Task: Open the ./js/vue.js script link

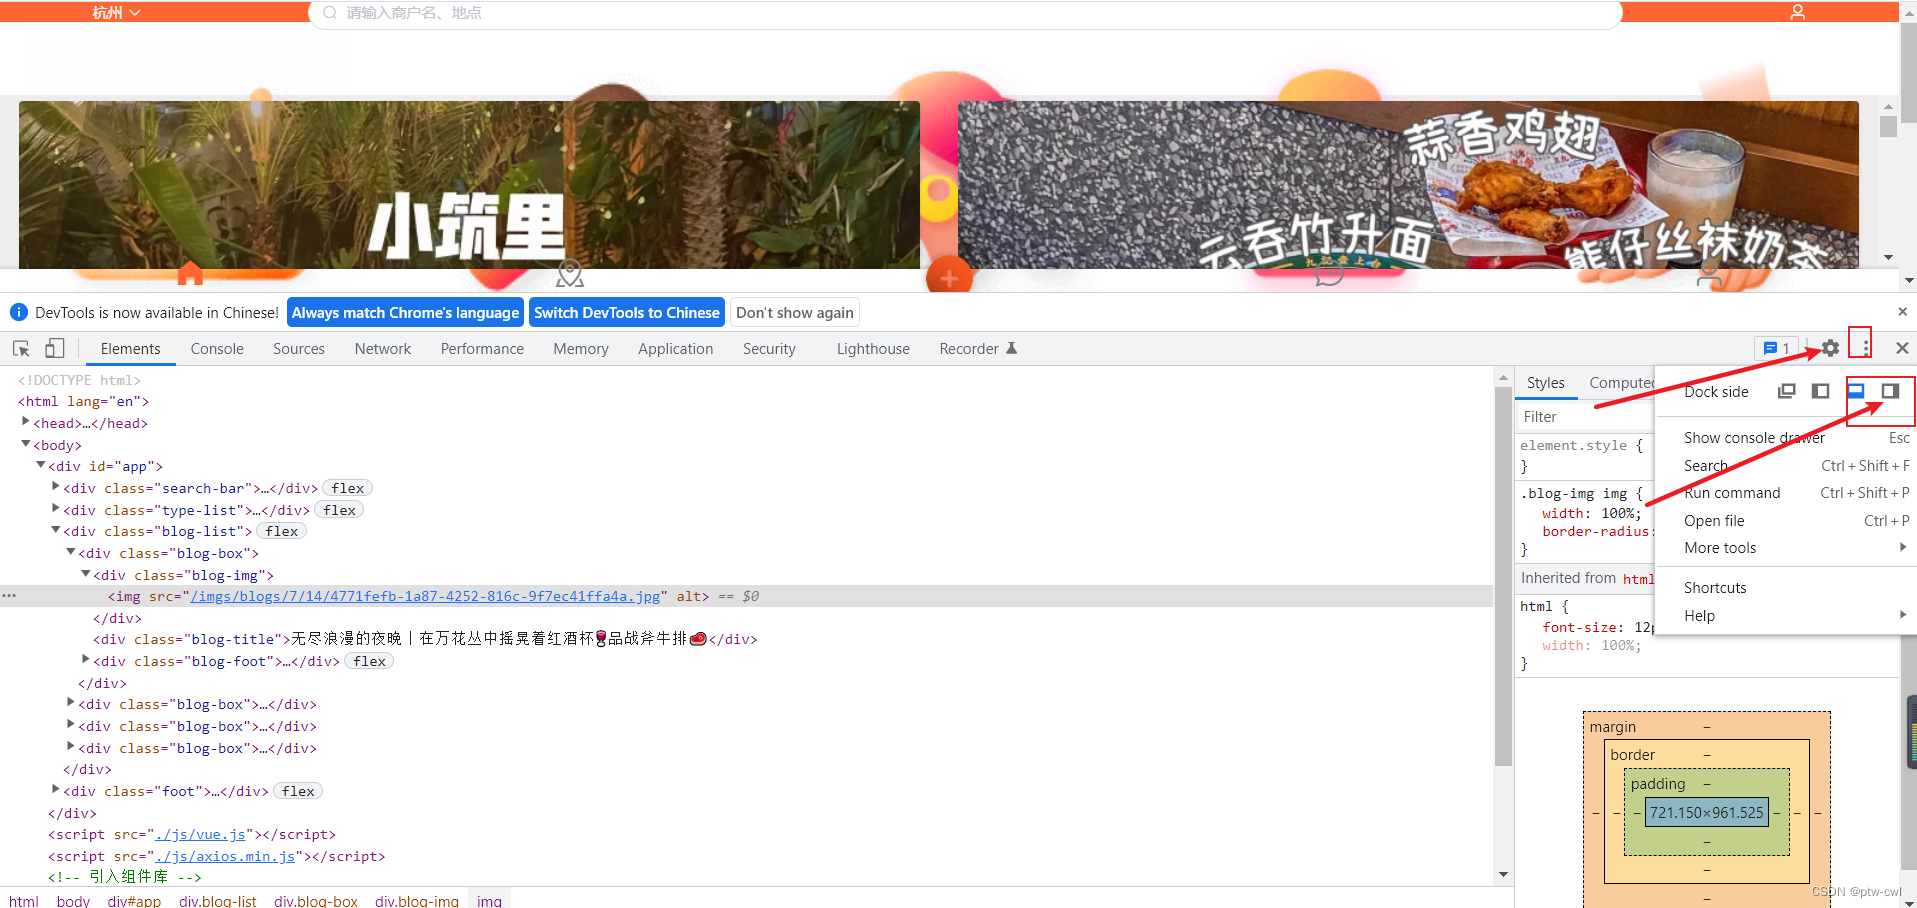Action: (200, 835)
